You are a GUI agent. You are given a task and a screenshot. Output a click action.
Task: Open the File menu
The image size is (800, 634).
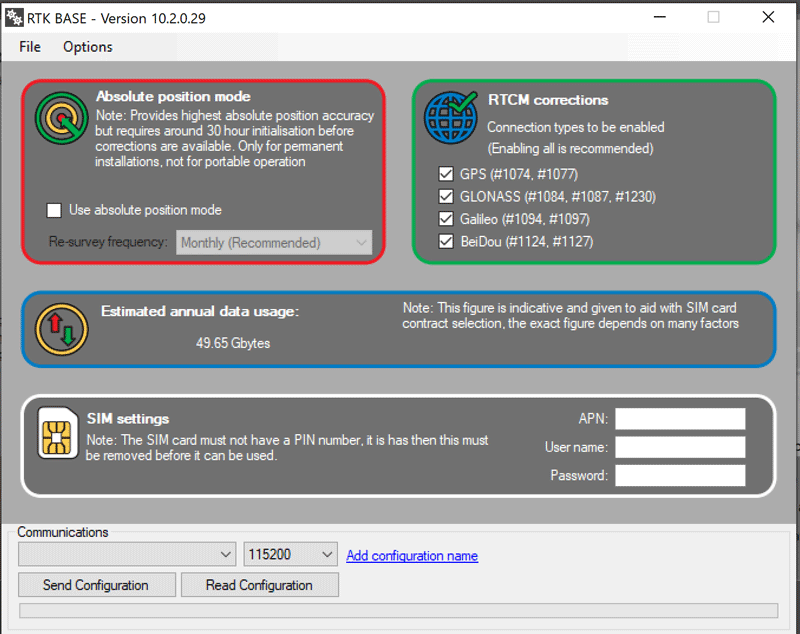[x=30, y=47]
